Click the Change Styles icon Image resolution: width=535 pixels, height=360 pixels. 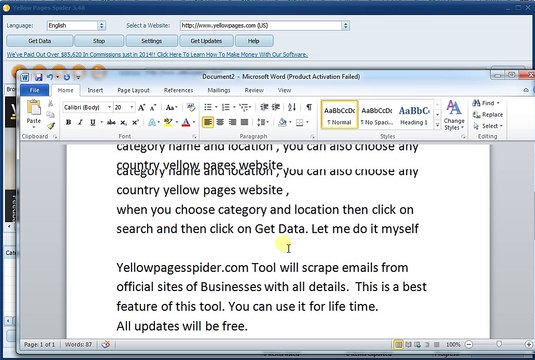(x=454, y=115)
